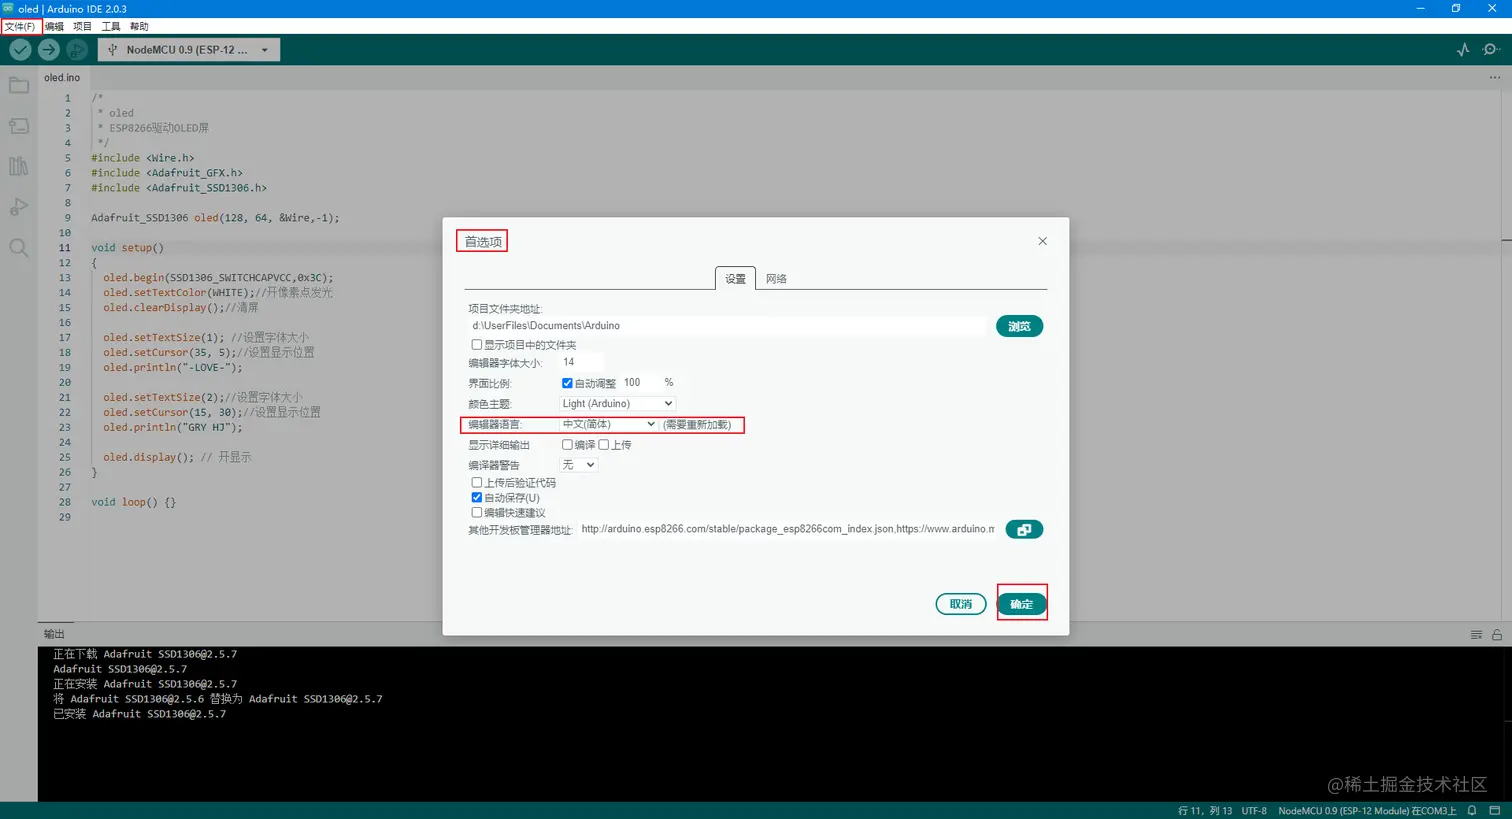The height and width of the screenshot is (819, 1512).
Task: Click the Arduino IDE title bar logo
Action: tap(8, 8)
